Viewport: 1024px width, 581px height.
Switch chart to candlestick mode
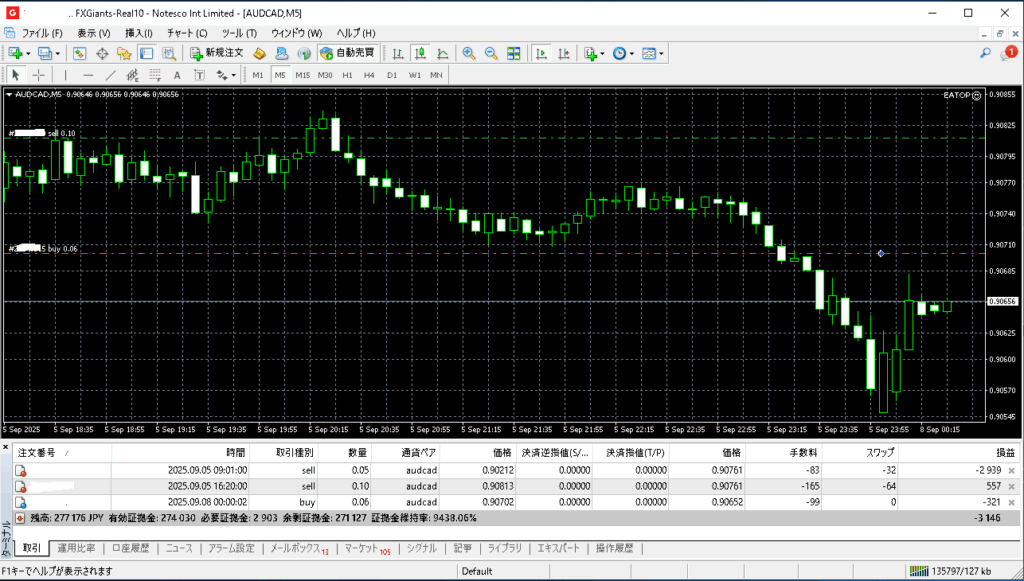pyautogui.click(x=419, y=53)
